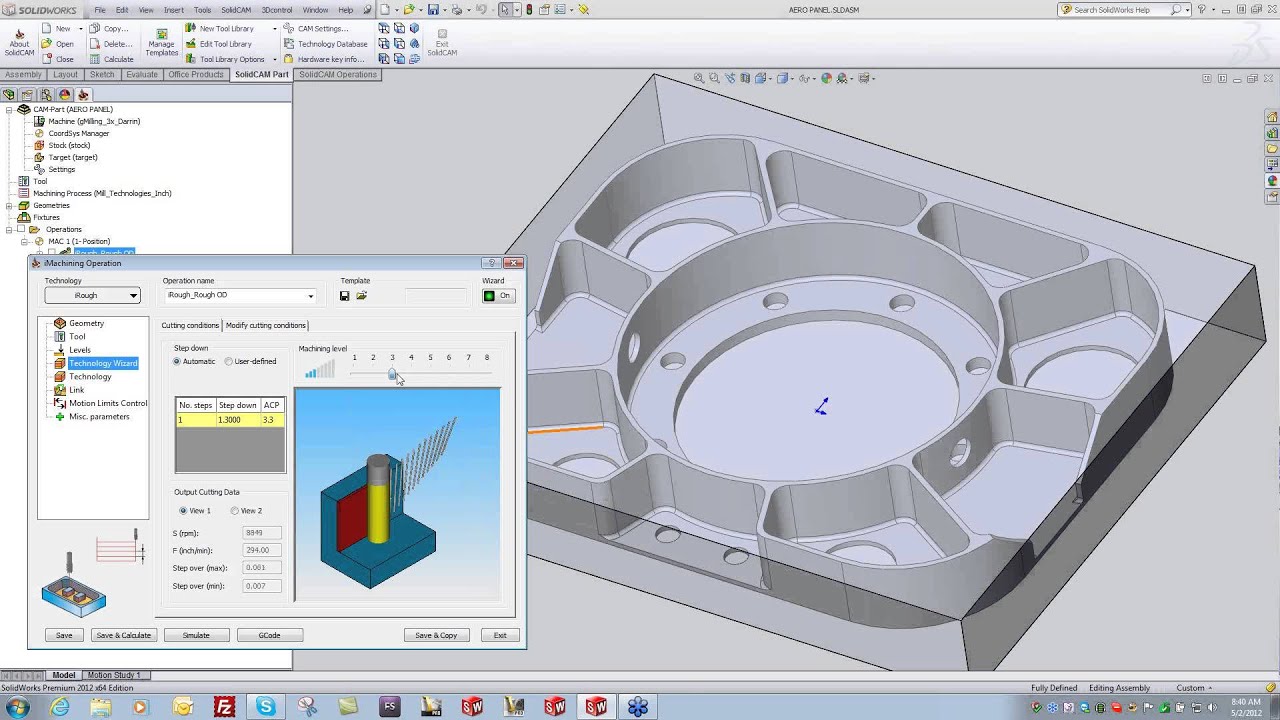The width and height of the screenshot is (1280, 720).
Task: Move the Machining level slider handle
Action: tap(392, 373)
